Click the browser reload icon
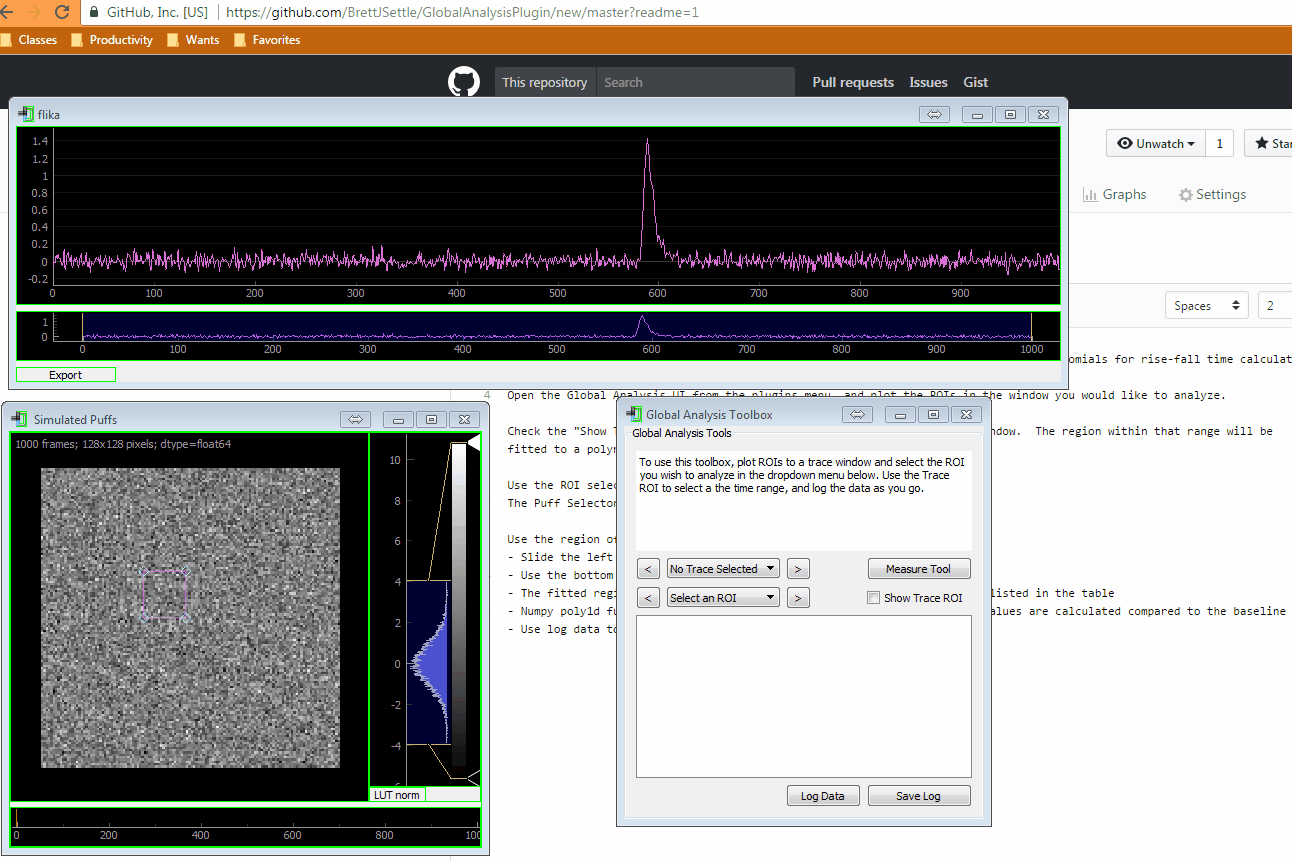This screenshot has width=1292, height=861. [62, 12]
